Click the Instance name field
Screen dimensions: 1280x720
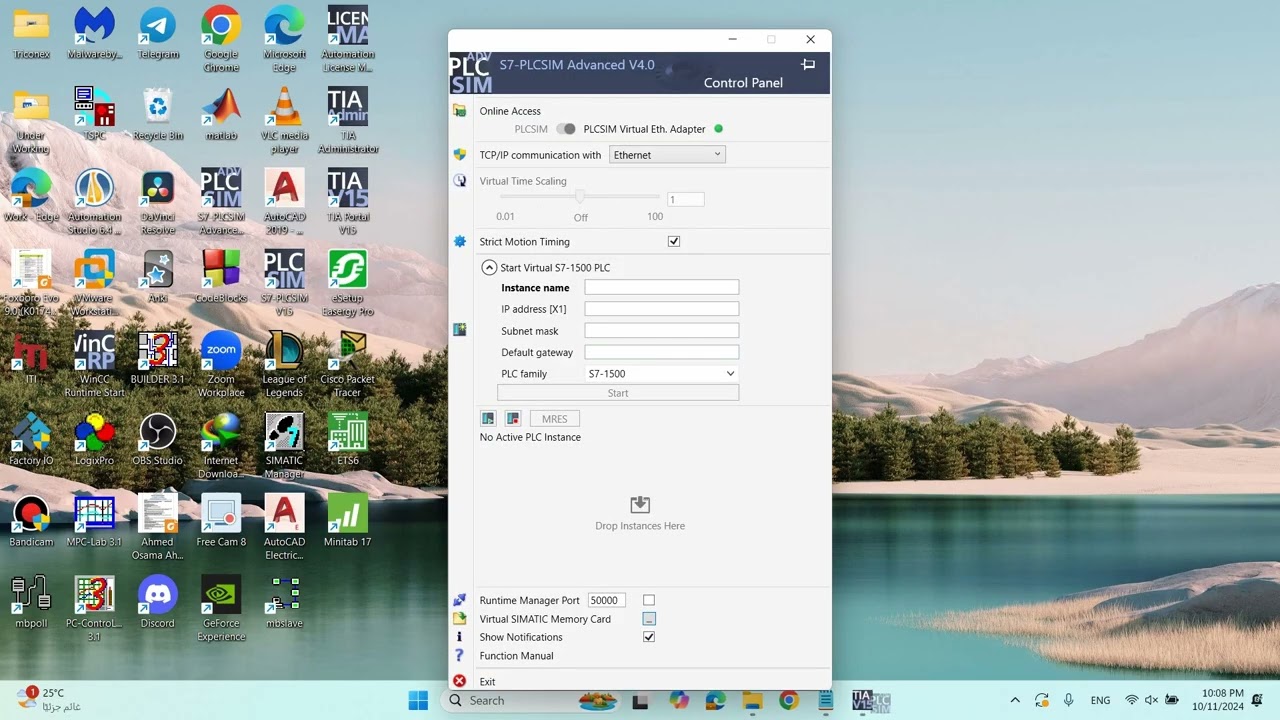click(661, 288)
